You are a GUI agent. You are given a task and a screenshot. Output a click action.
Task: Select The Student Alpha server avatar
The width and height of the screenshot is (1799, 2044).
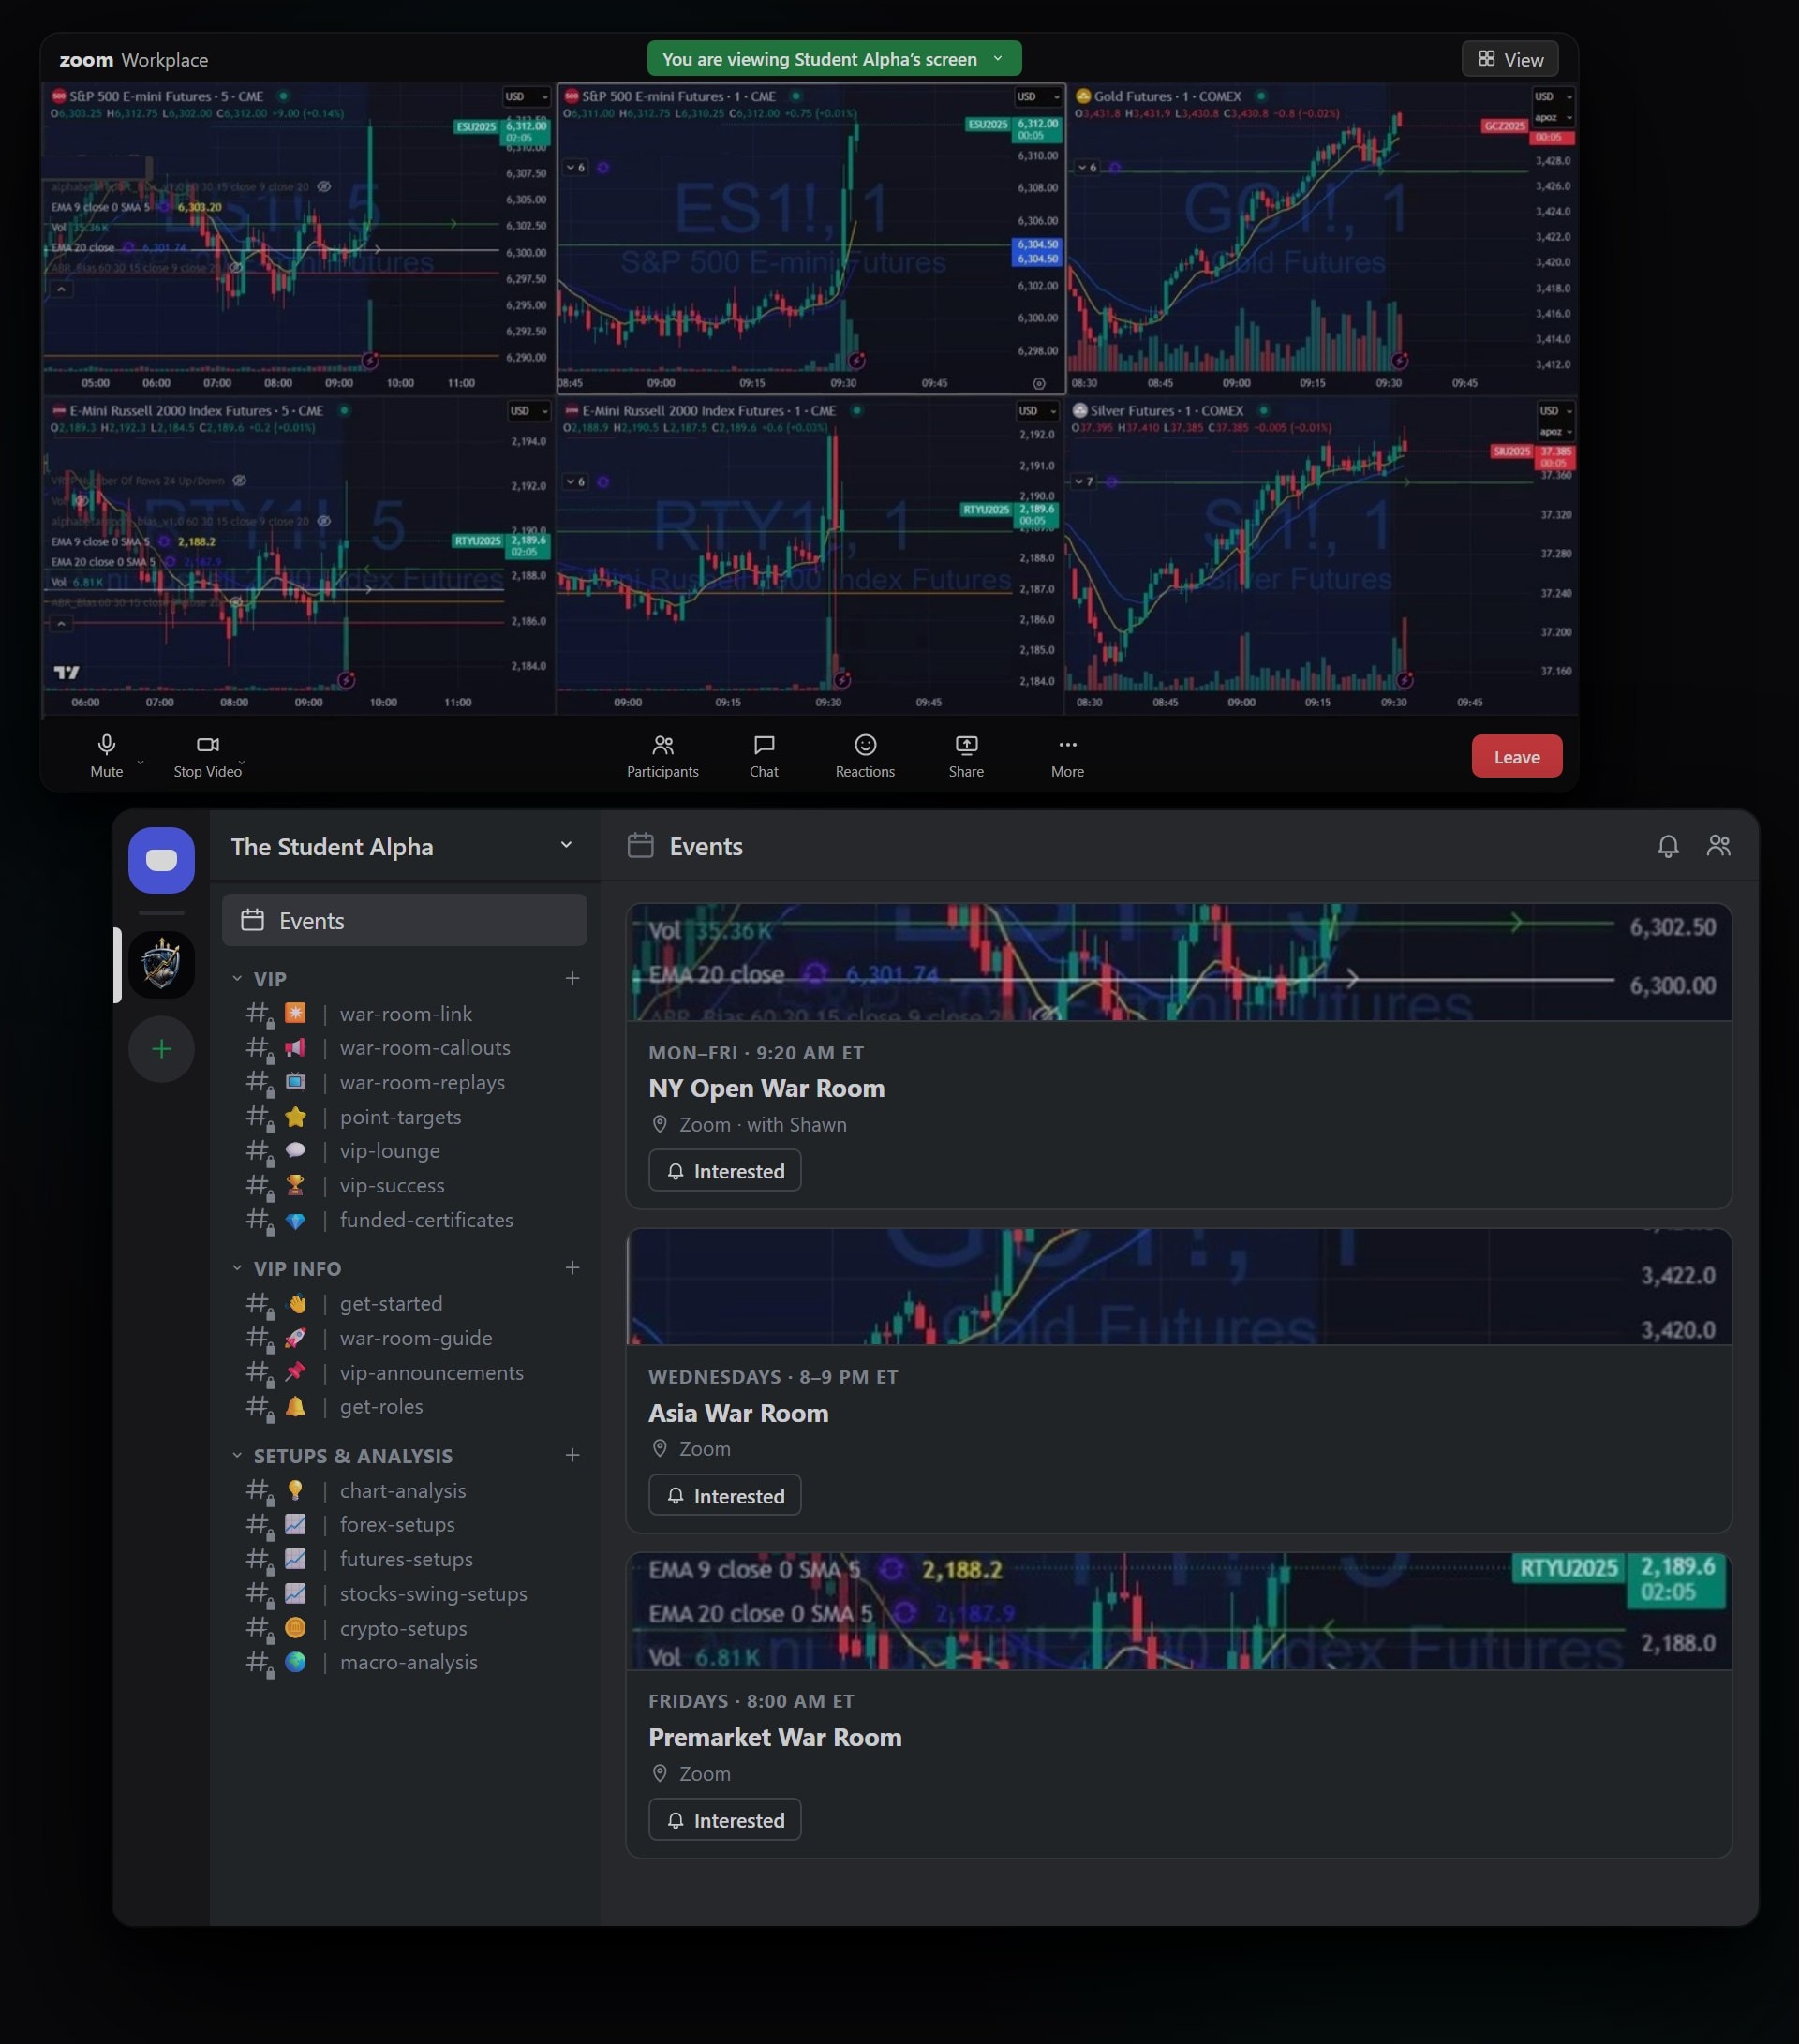(x=161, y=965)
